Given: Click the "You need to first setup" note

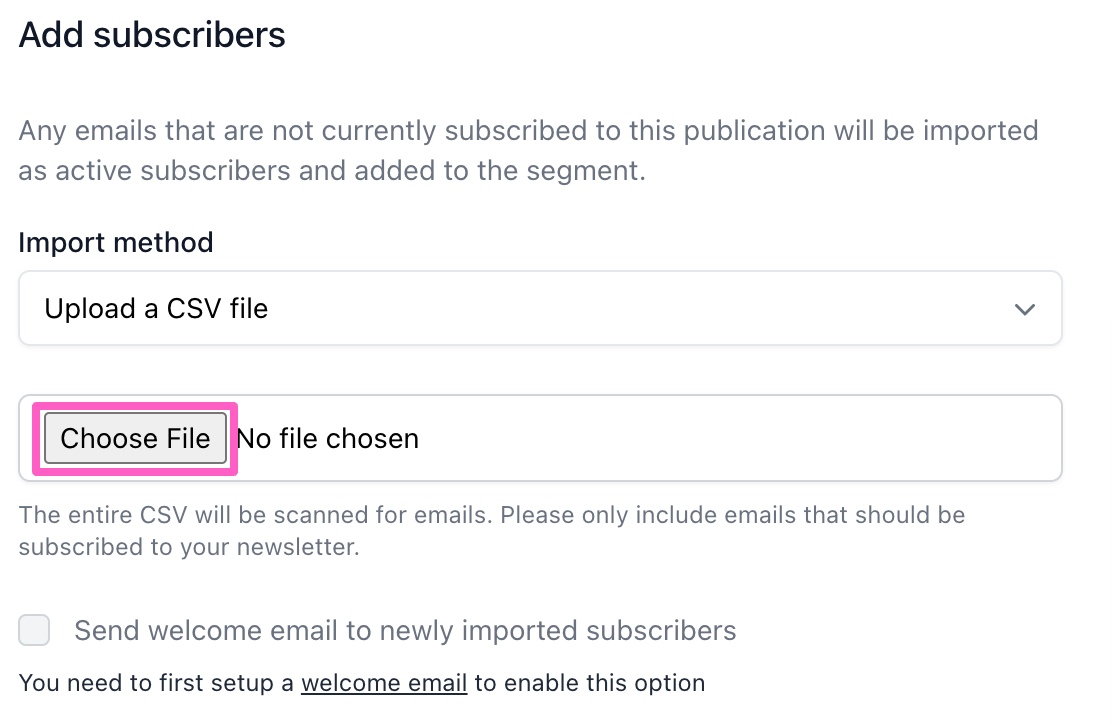Looking at the screenshot, I should point(156,683).
